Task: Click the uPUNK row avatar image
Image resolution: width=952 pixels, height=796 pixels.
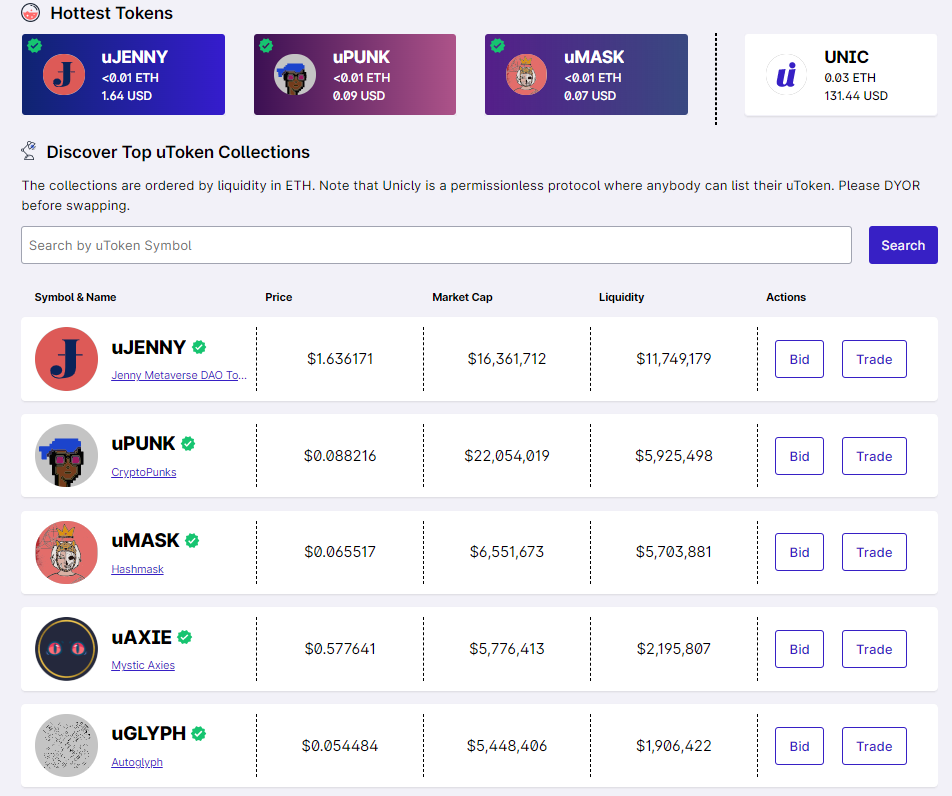Action: point(66,455)
